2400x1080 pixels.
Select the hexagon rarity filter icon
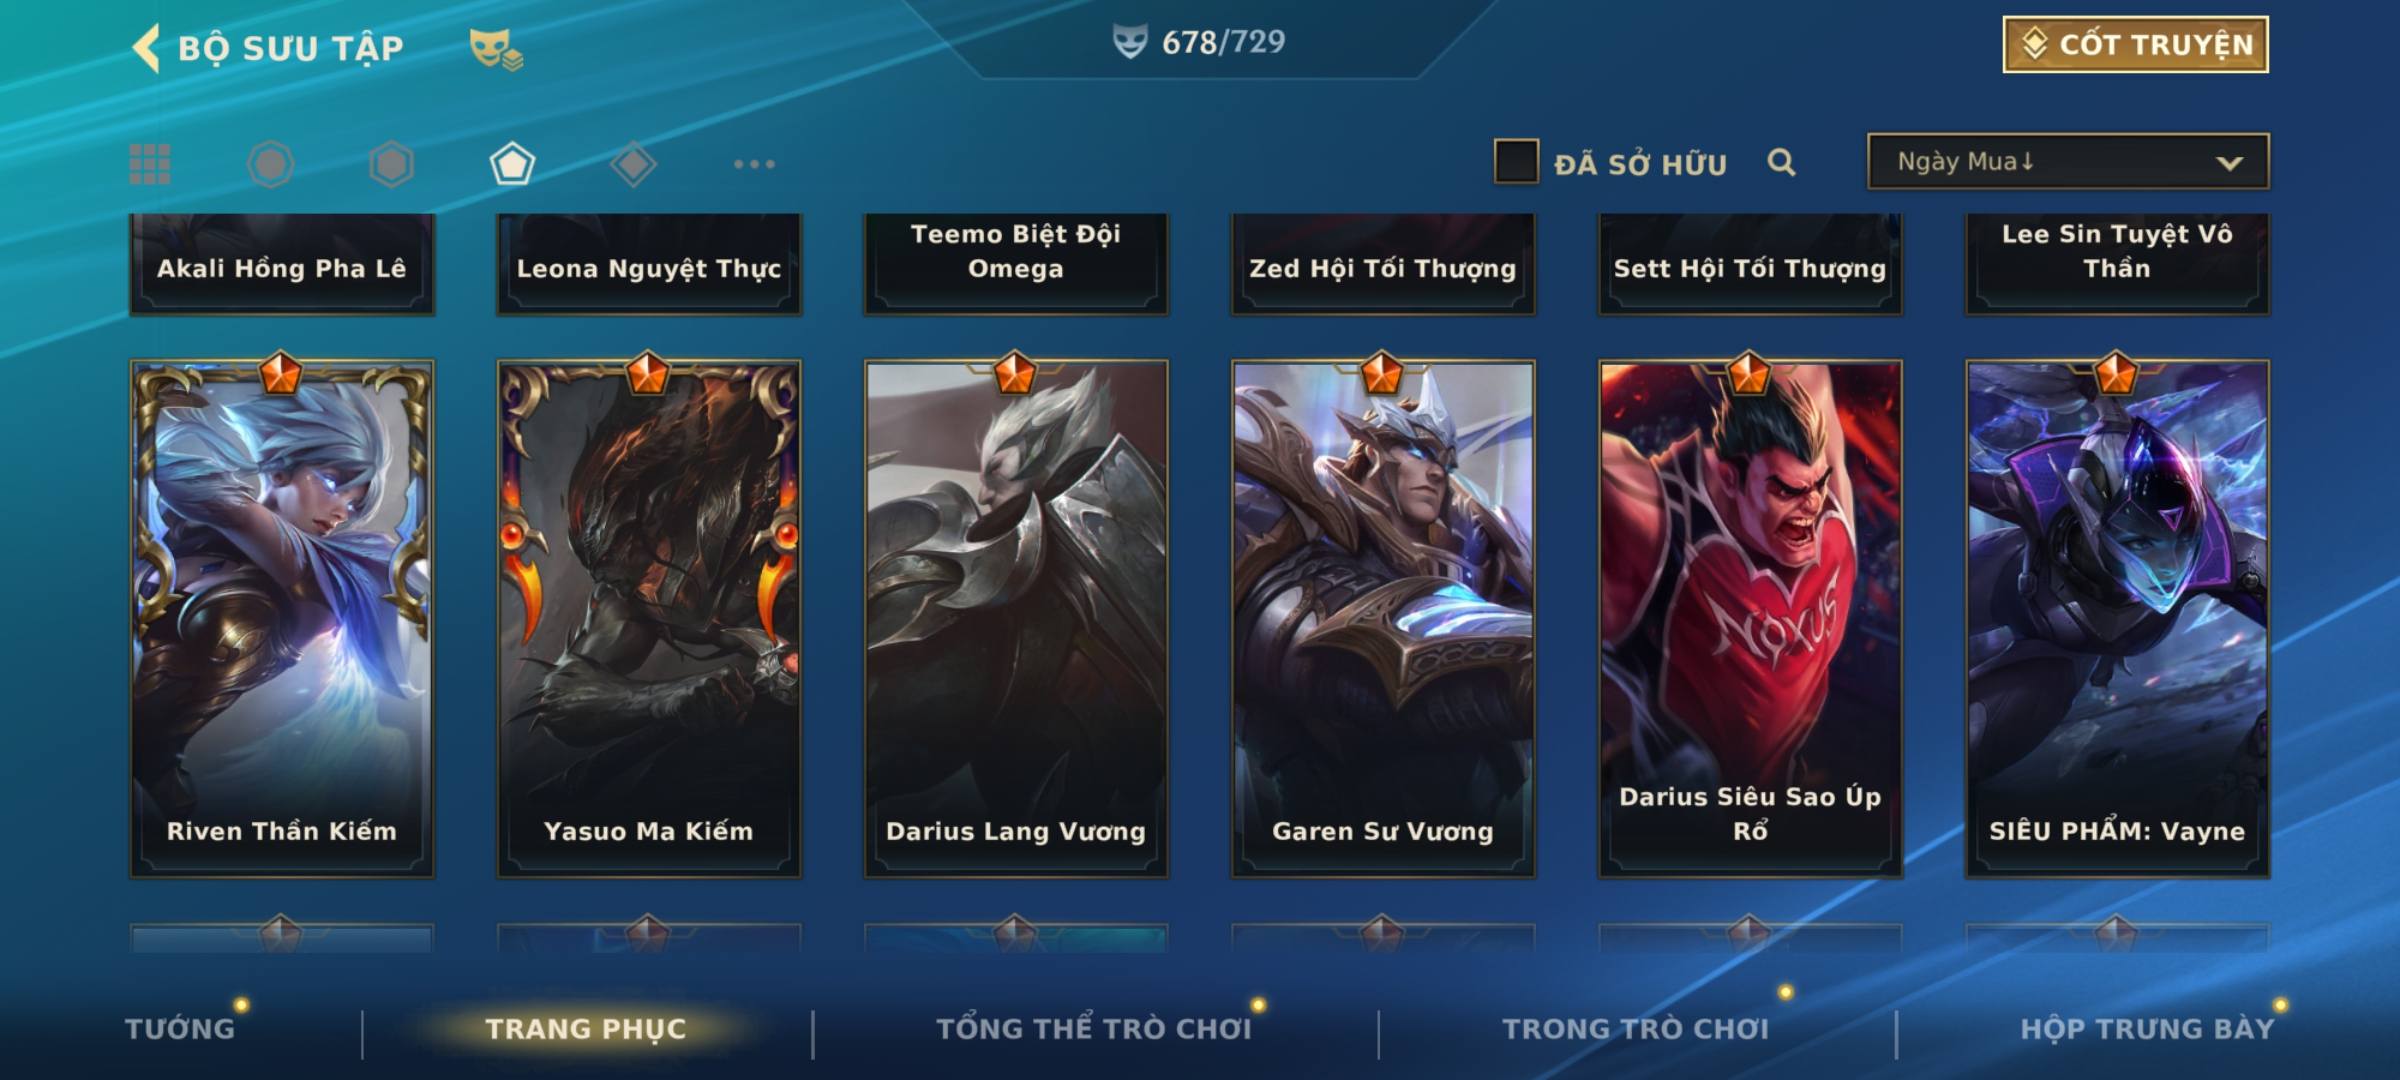pyautogui.click(x=391, y=164)
